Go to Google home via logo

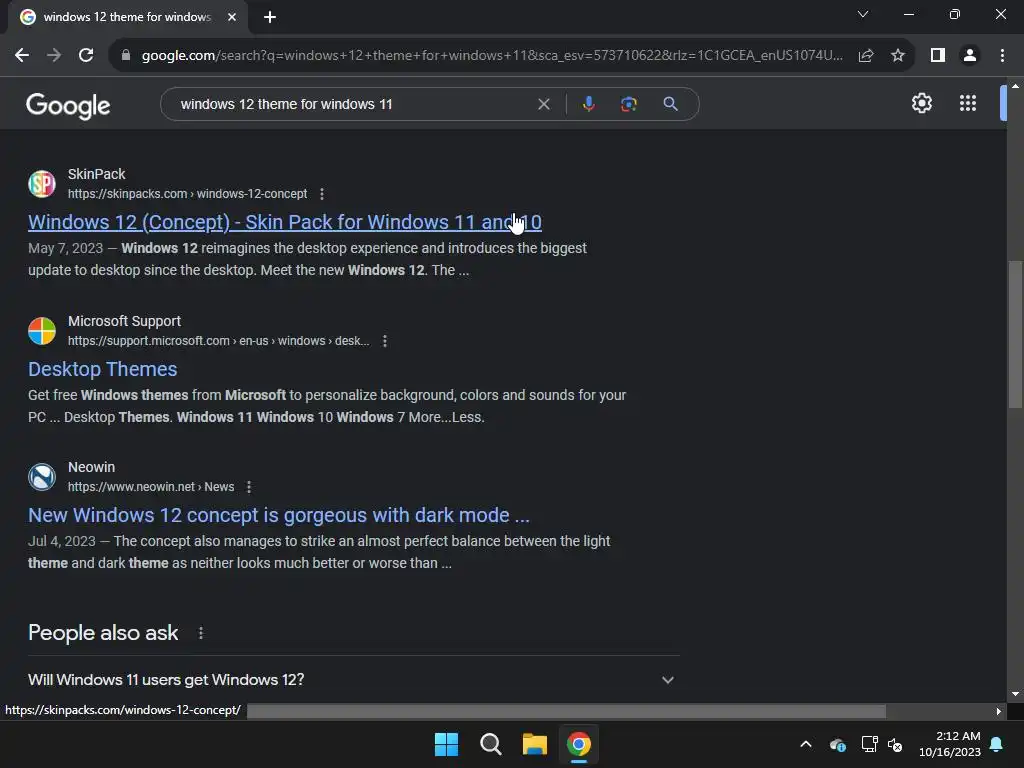click(x=68, y=105)
